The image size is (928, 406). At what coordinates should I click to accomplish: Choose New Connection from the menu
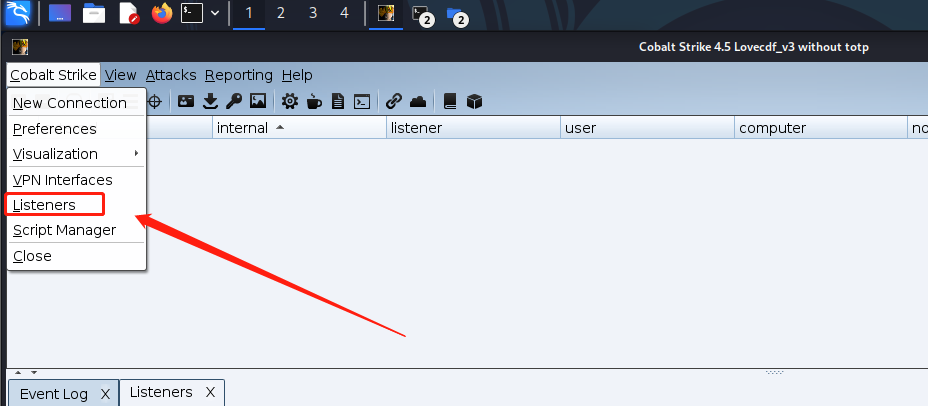point(76,103)
